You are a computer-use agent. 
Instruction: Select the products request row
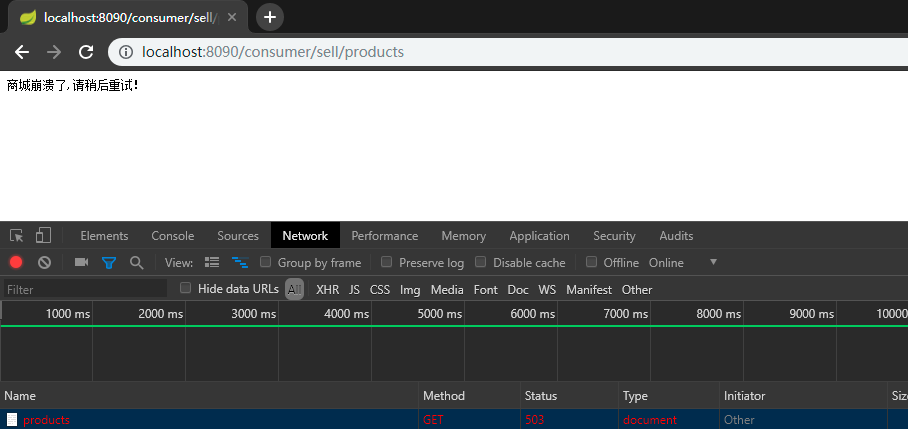pyautogui.click(x=47, y=420)
